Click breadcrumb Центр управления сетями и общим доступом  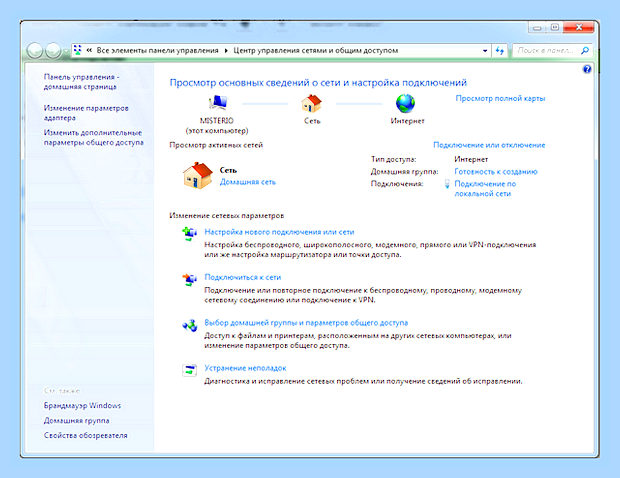click(316, 51)
